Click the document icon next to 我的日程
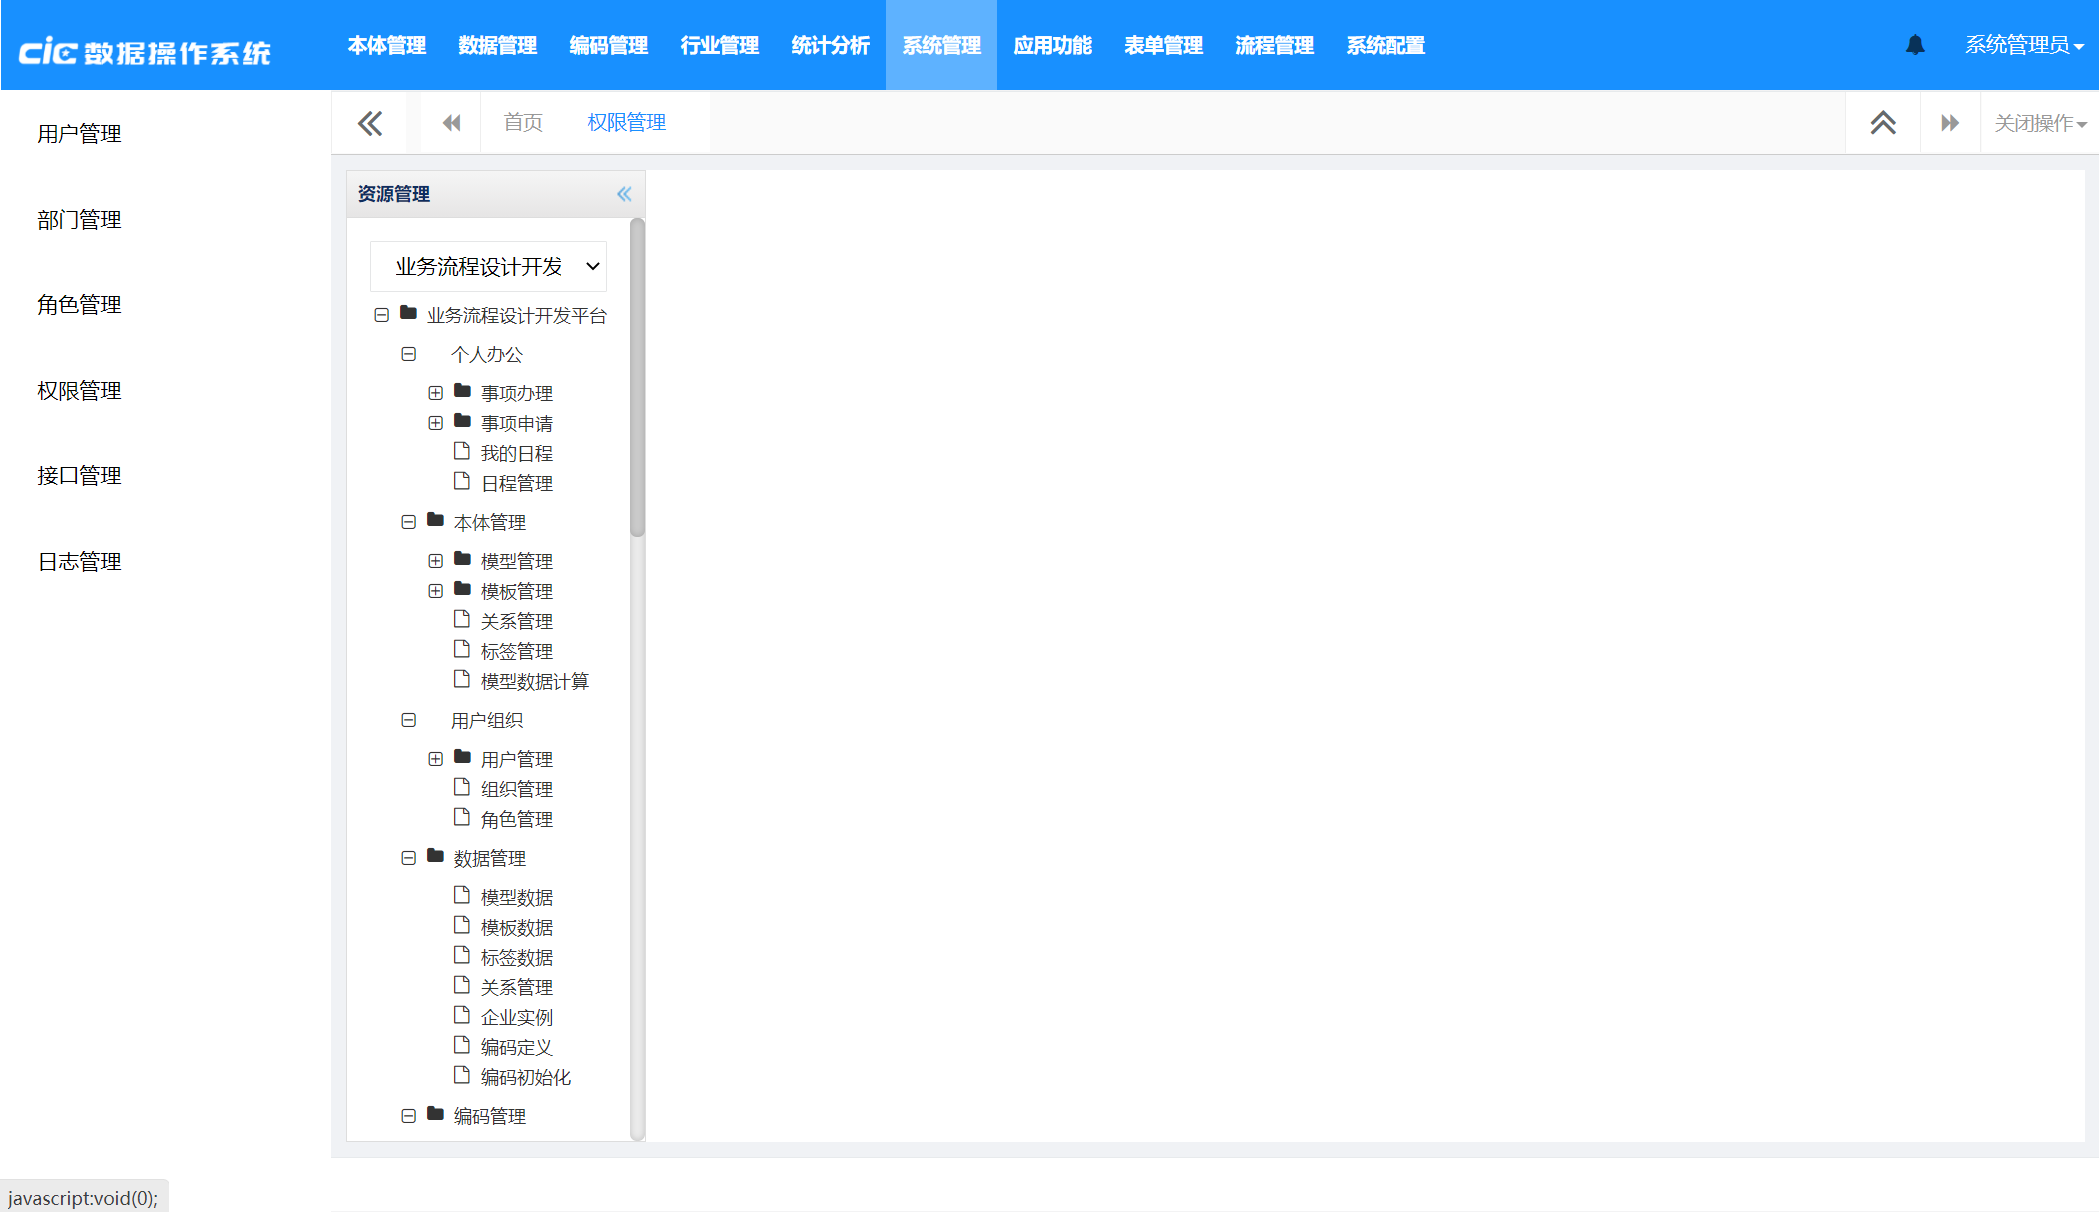Viewport: 2099px width, 1212px height. pos(462,452)
